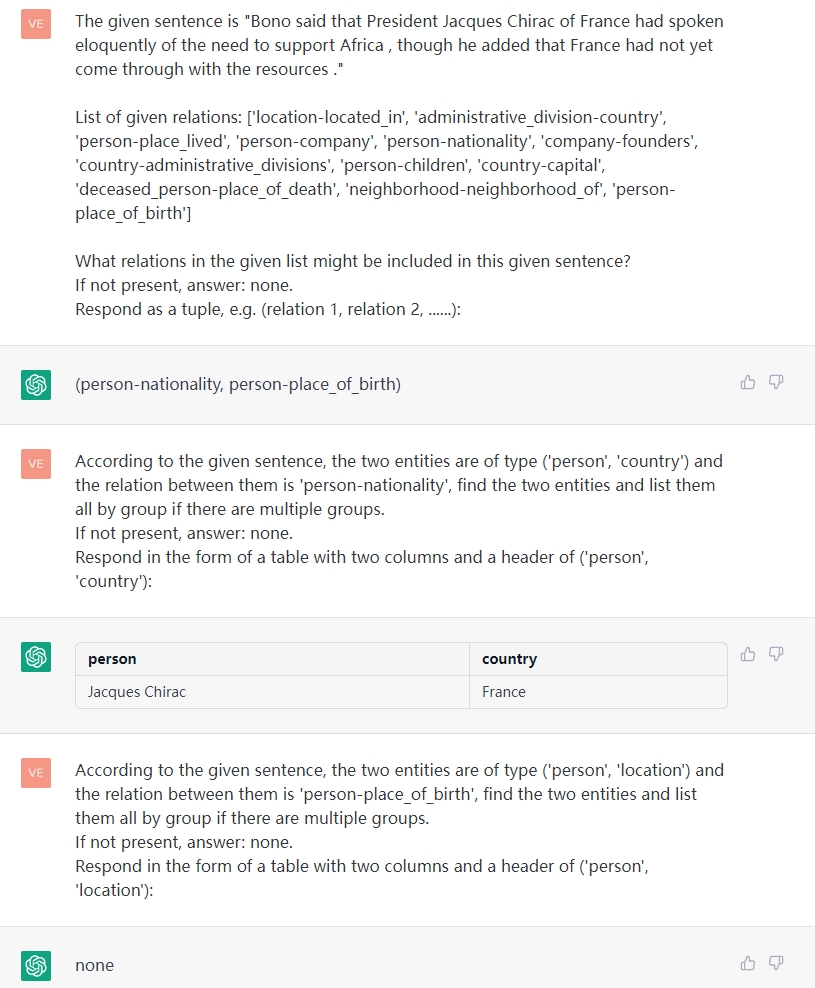Click the sentence quoting Bono and Jacques Chirac
Image resolution: width=815 pixels, height=988 pixels.
pos(399,45)
